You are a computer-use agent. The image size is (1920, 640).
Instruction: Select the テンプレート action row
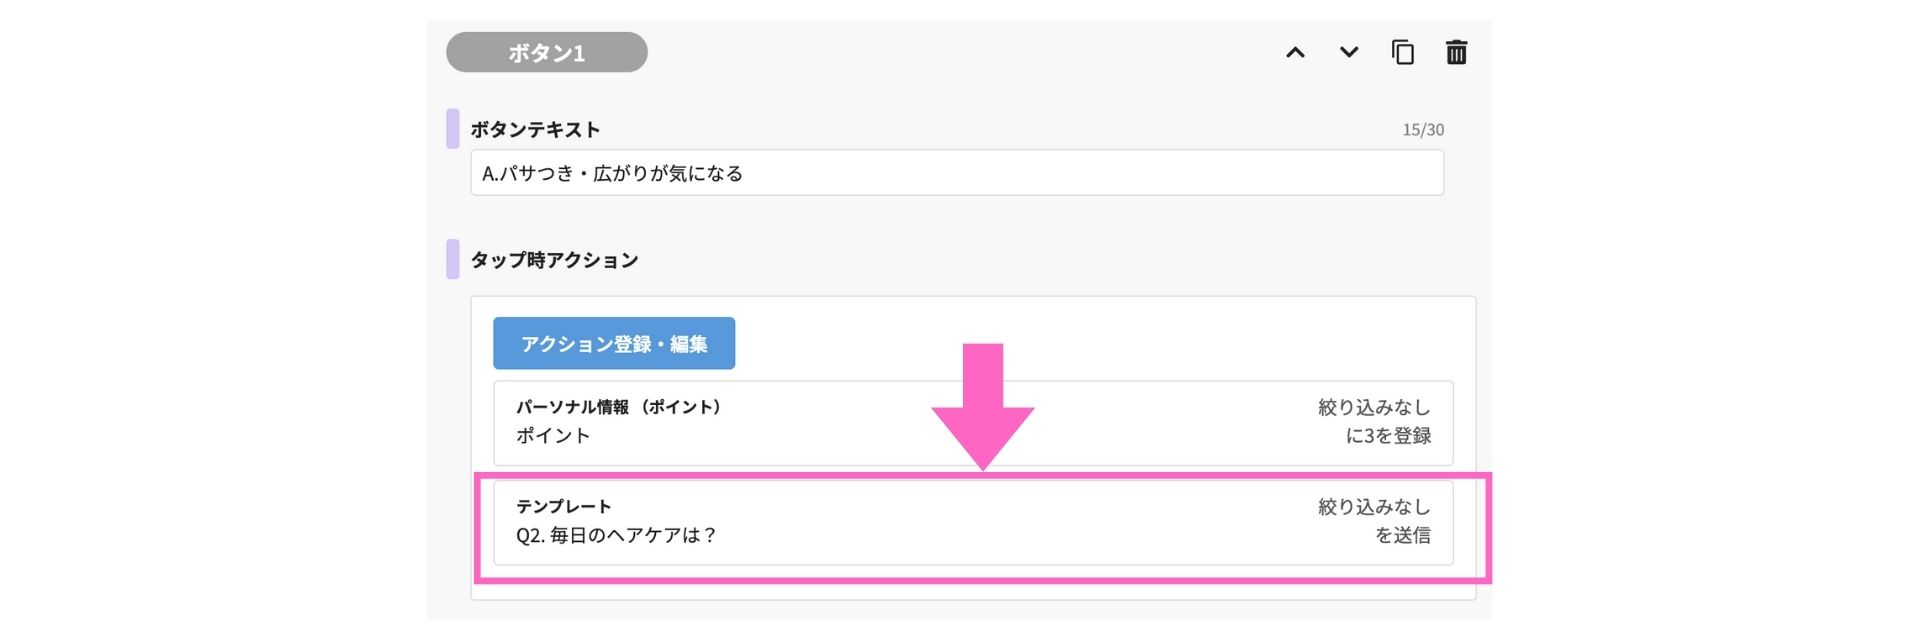click(973, 522)
